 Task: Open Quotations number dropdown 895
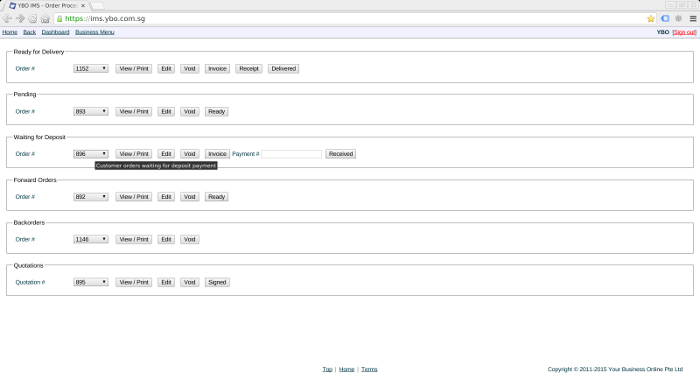click(91, 282)
